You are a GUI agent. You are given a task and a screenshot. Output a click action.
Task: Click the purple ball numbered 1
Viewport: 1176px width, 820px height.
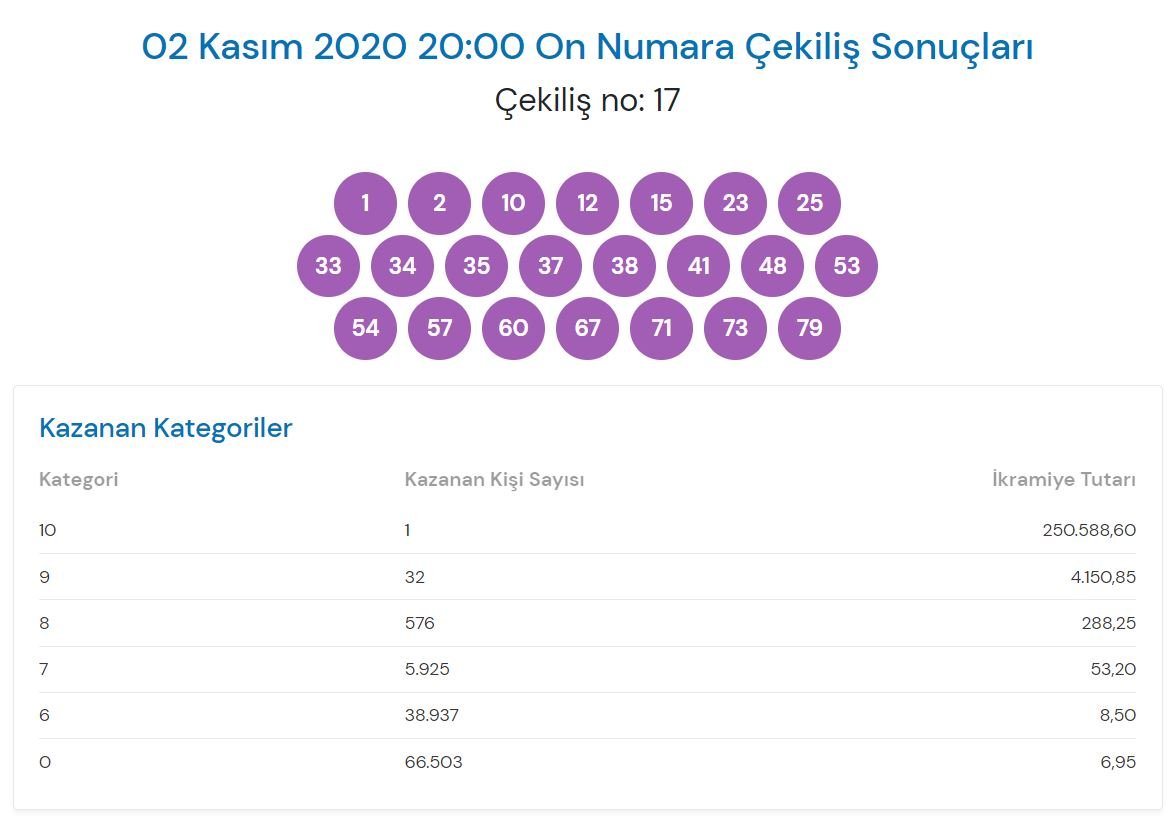365,203
